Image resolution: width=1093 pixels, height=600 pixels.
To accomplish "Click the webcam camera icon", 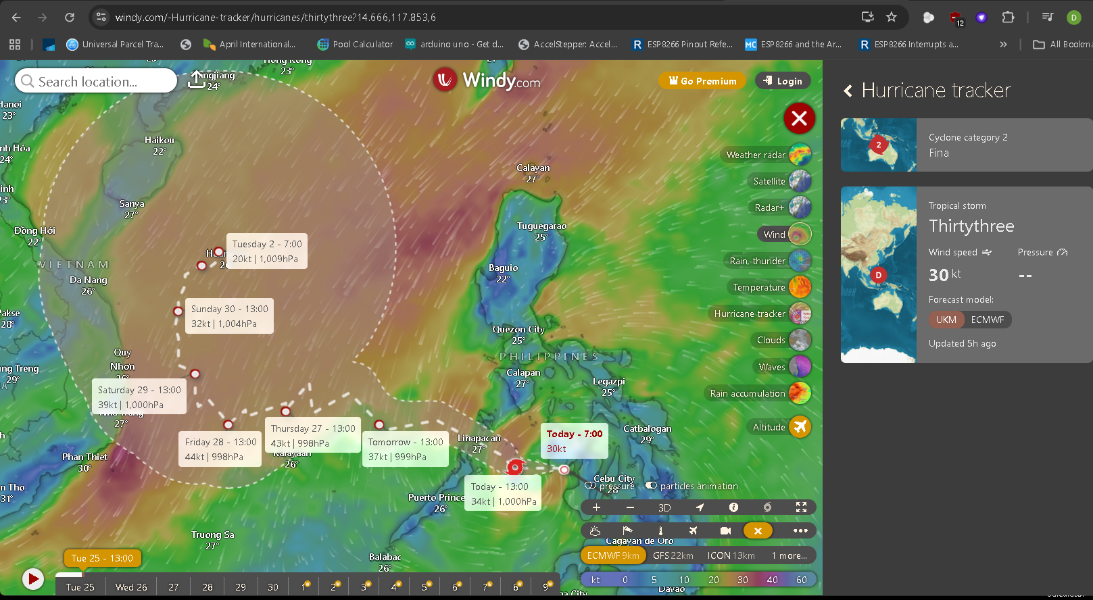I will tap(726, 531).
